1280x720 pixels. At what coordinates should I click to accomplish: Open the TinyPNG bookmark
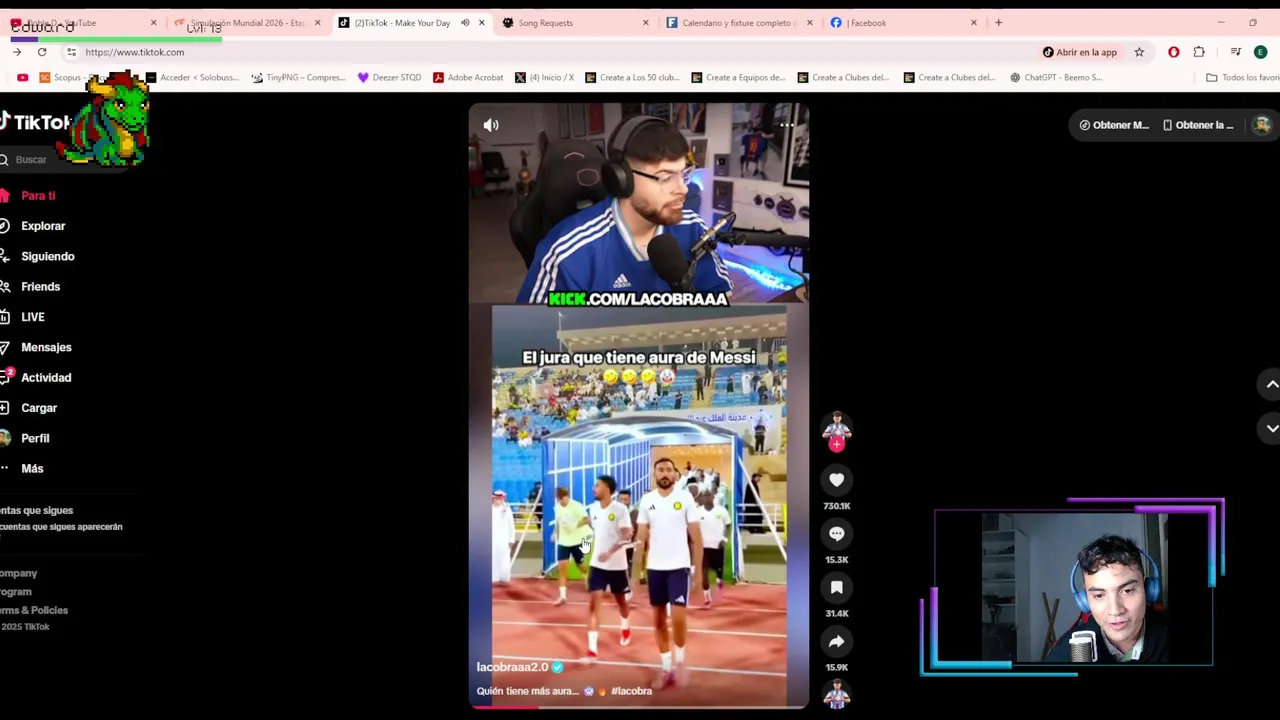tap(298, 77)
